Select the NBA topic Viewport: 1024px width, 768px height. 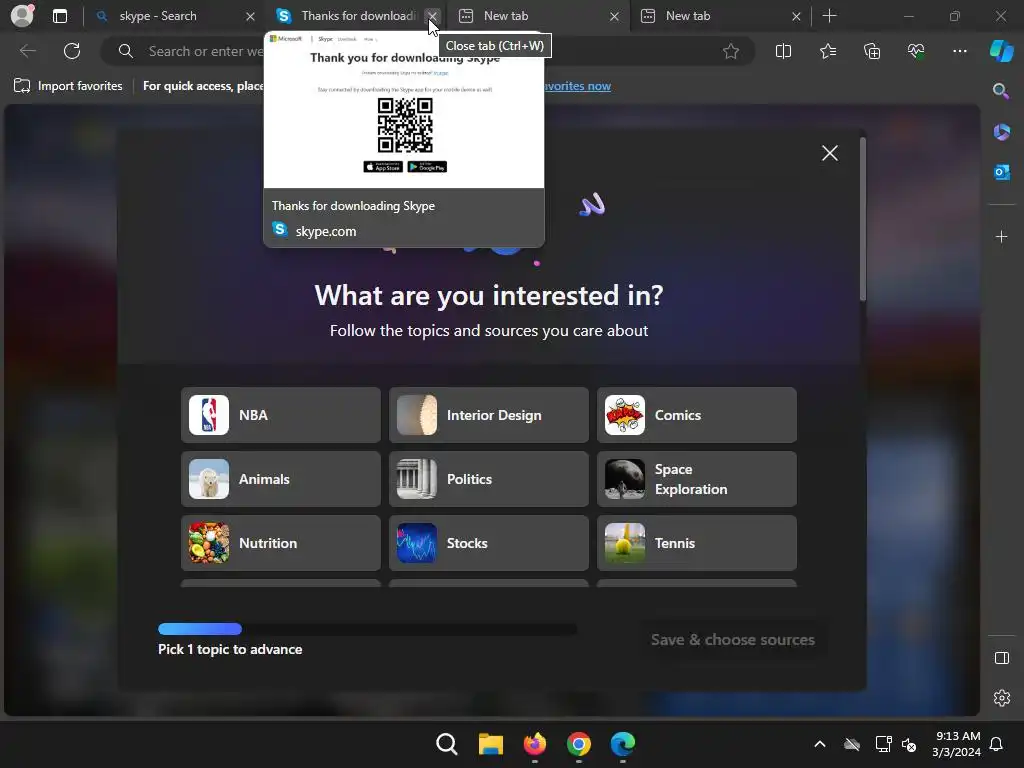281,415
